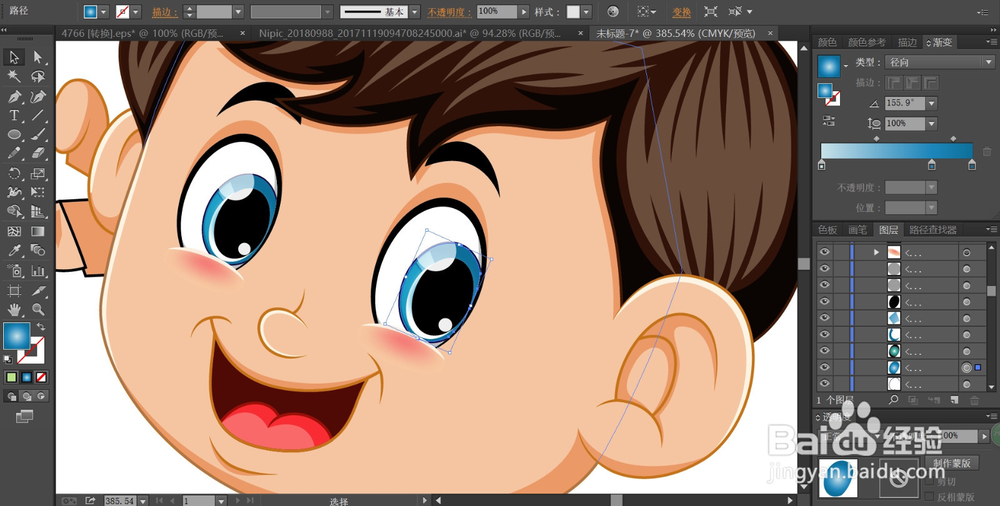
Task: Select the leftmost white gradient stop
Action: click(x=821, y=165)
